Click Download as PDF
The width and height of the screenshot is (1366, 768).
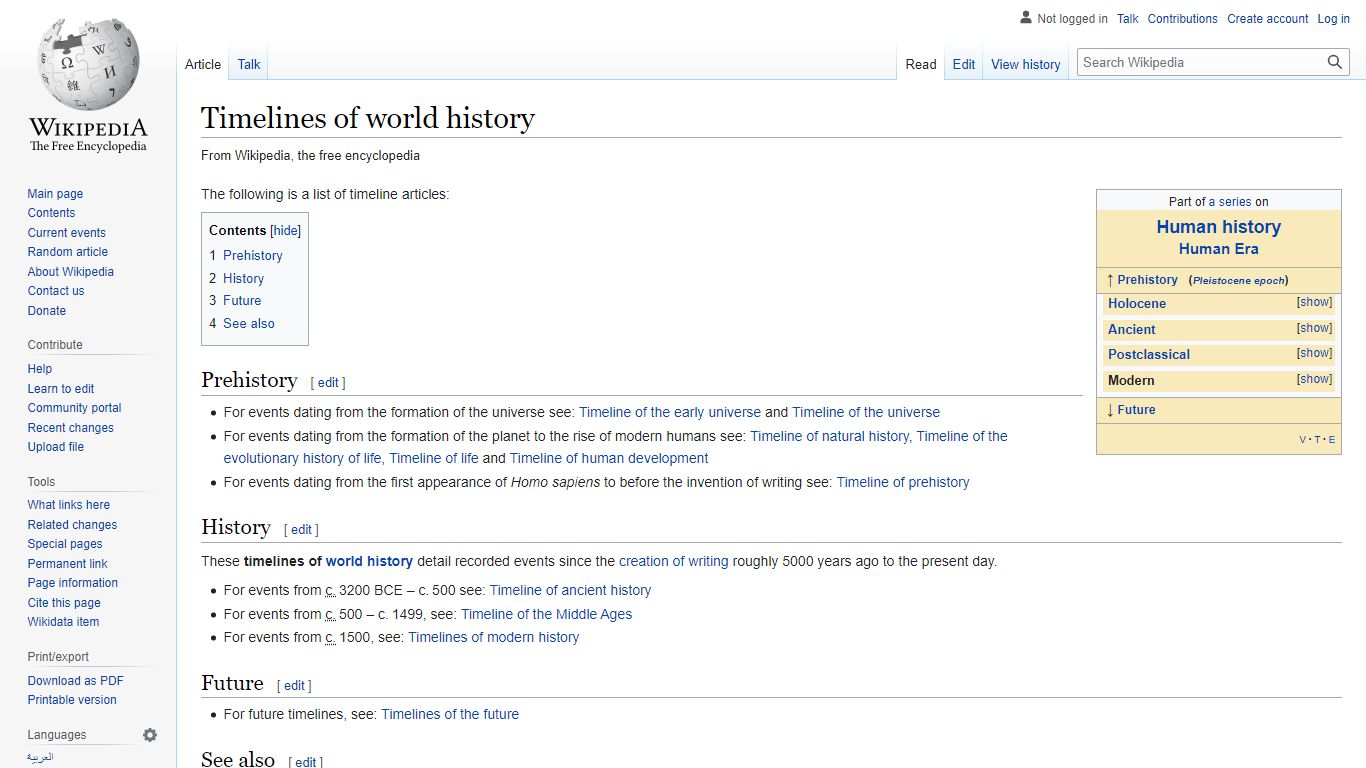pos(76,681)
